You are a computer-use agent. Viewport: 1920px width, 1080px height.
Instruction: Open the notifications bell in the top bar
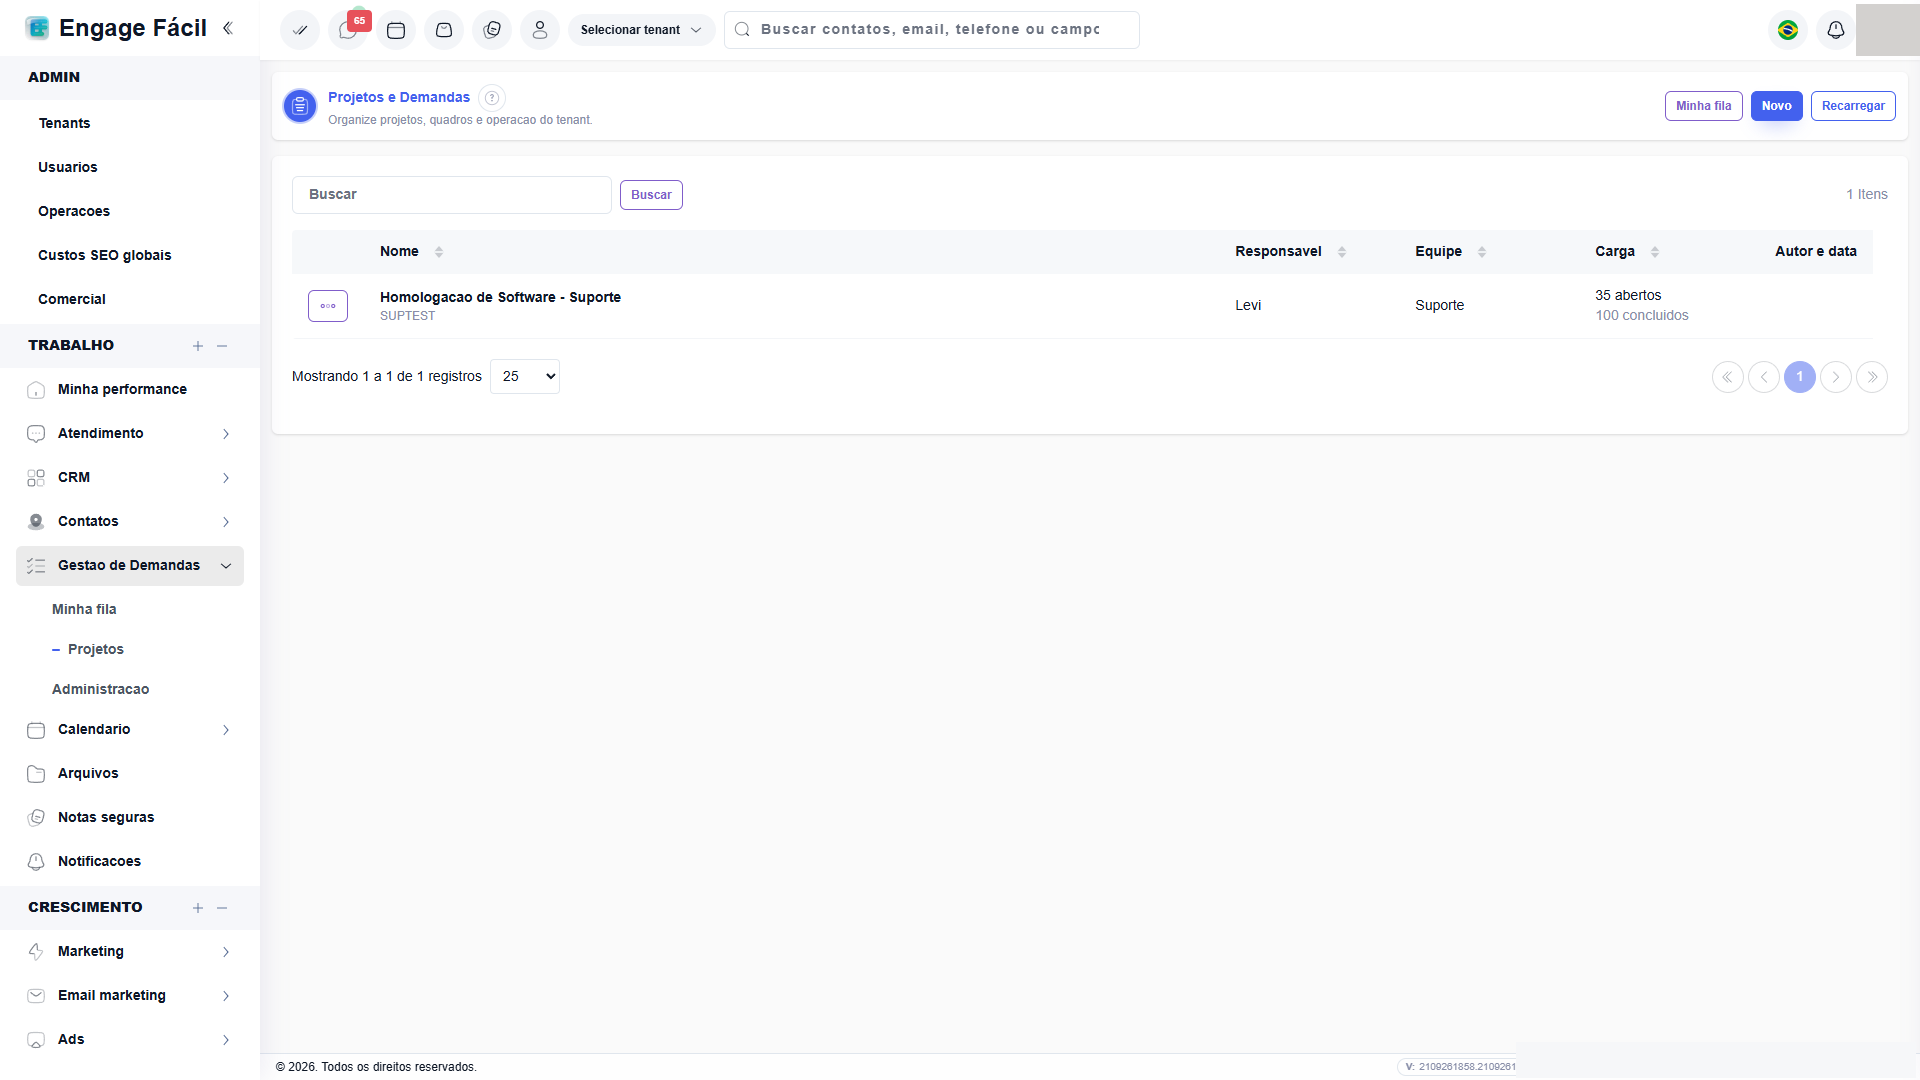[x=1836, y=30]
